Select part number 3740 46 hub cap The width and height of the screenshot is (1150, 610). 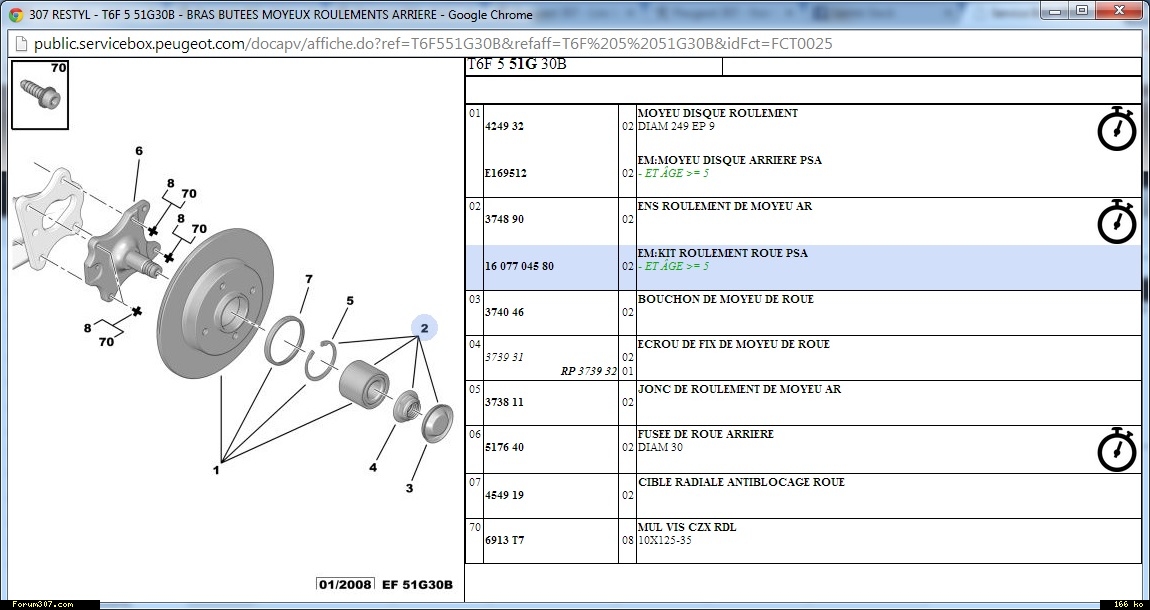[504, 312]
